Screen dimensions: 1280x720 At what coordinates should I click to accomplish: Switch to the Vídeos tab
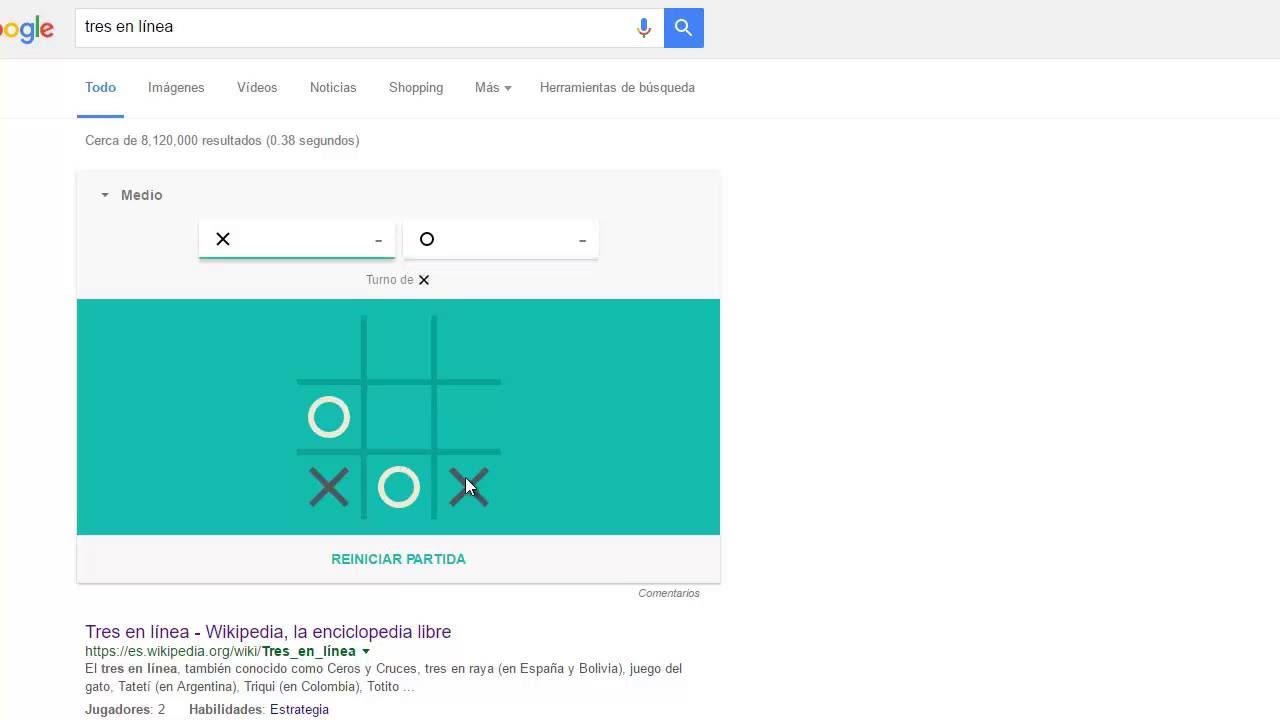(x=257, y=88)
